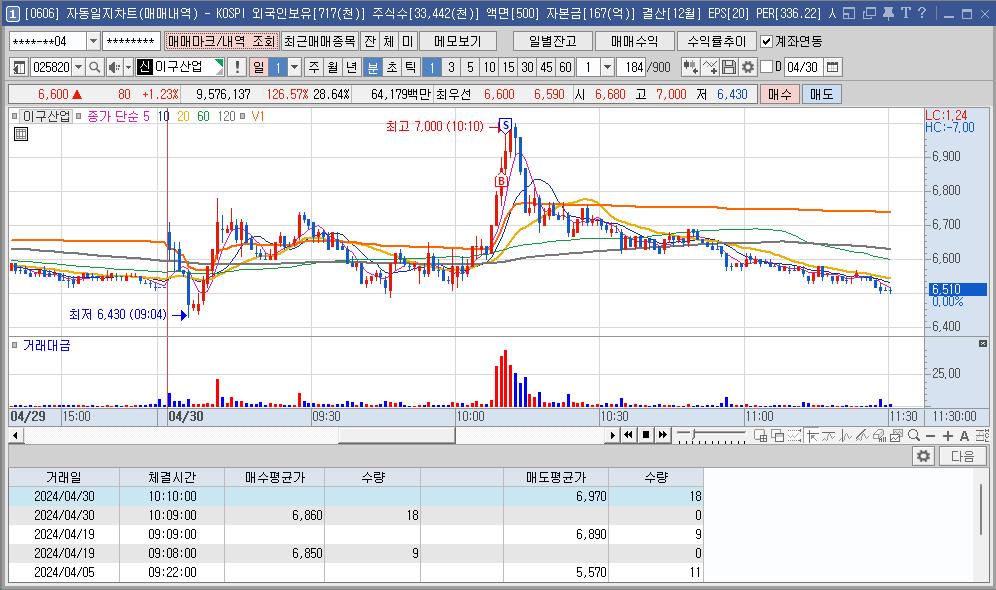Click the 매매마크/내역 조회 button

[221, 41]
